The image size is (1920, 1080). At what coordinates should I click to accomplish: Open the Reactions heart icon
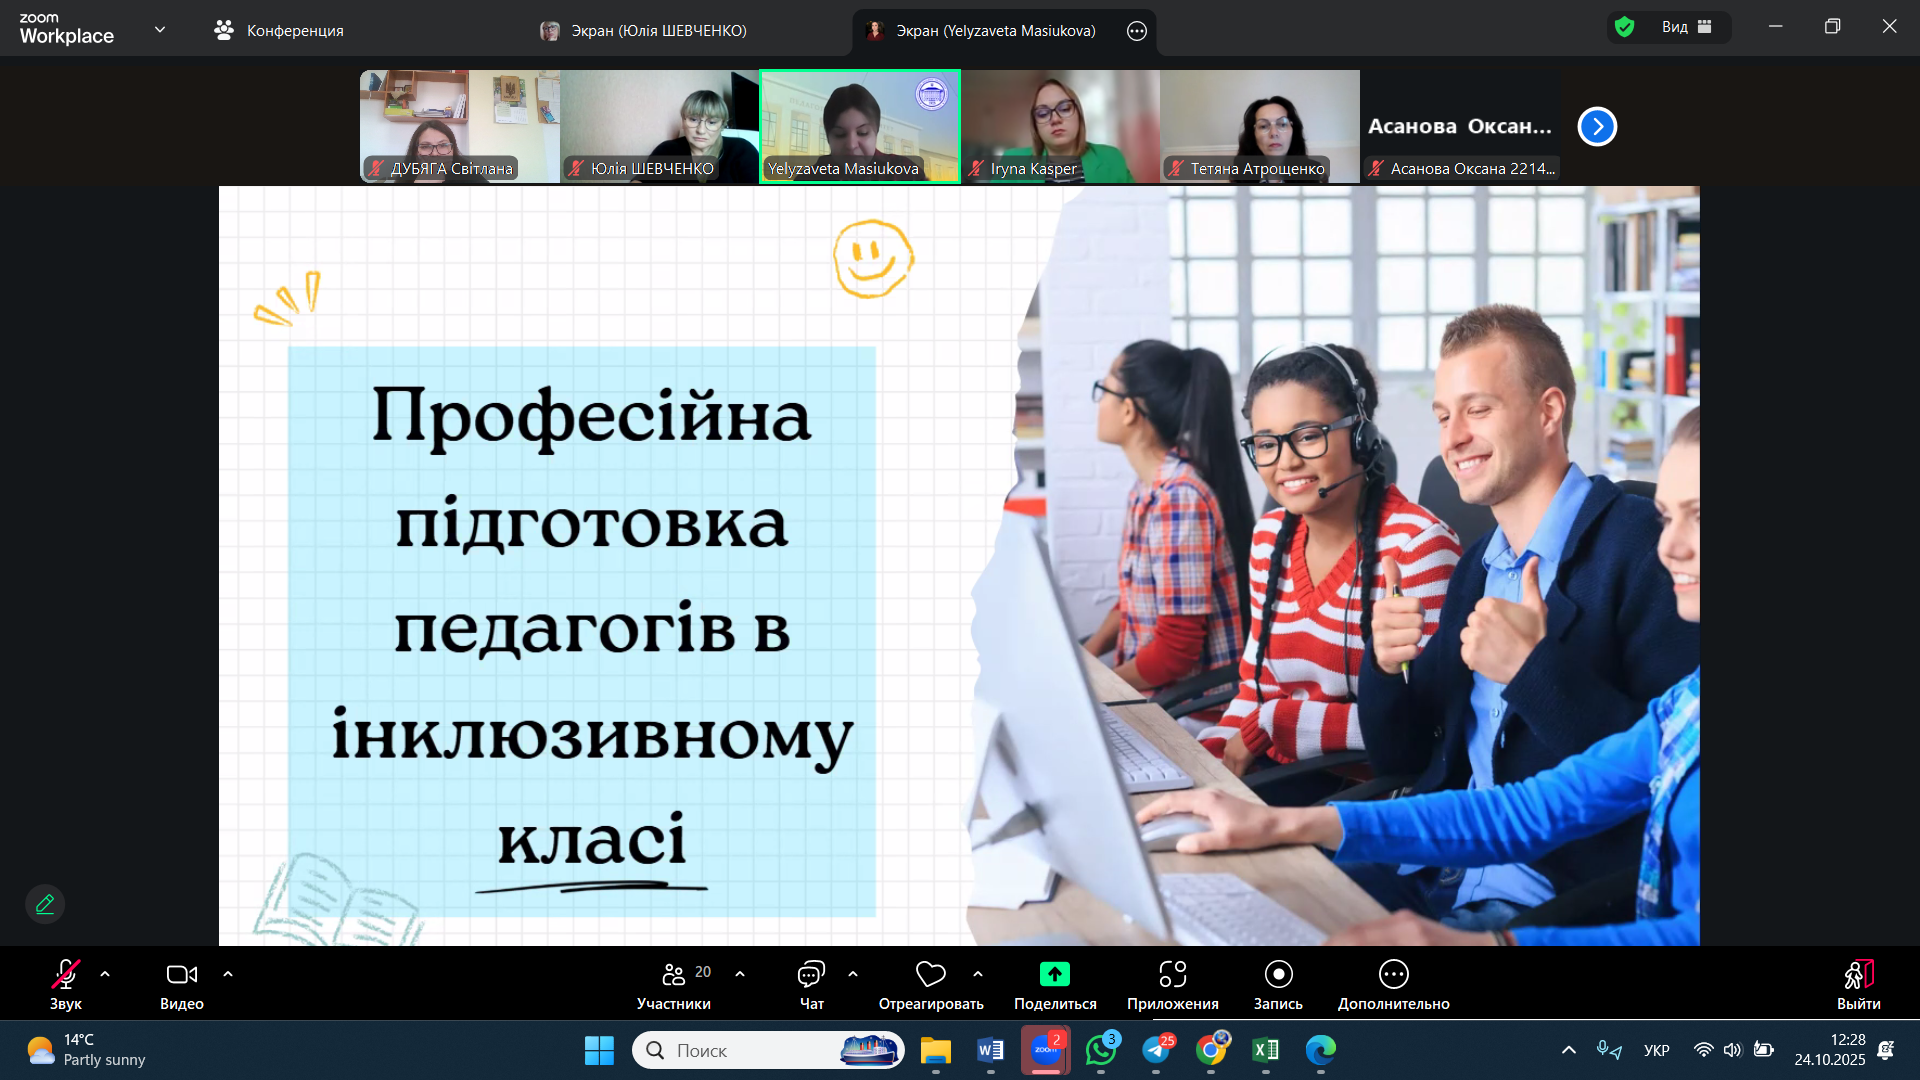click(x=930, y=975)
